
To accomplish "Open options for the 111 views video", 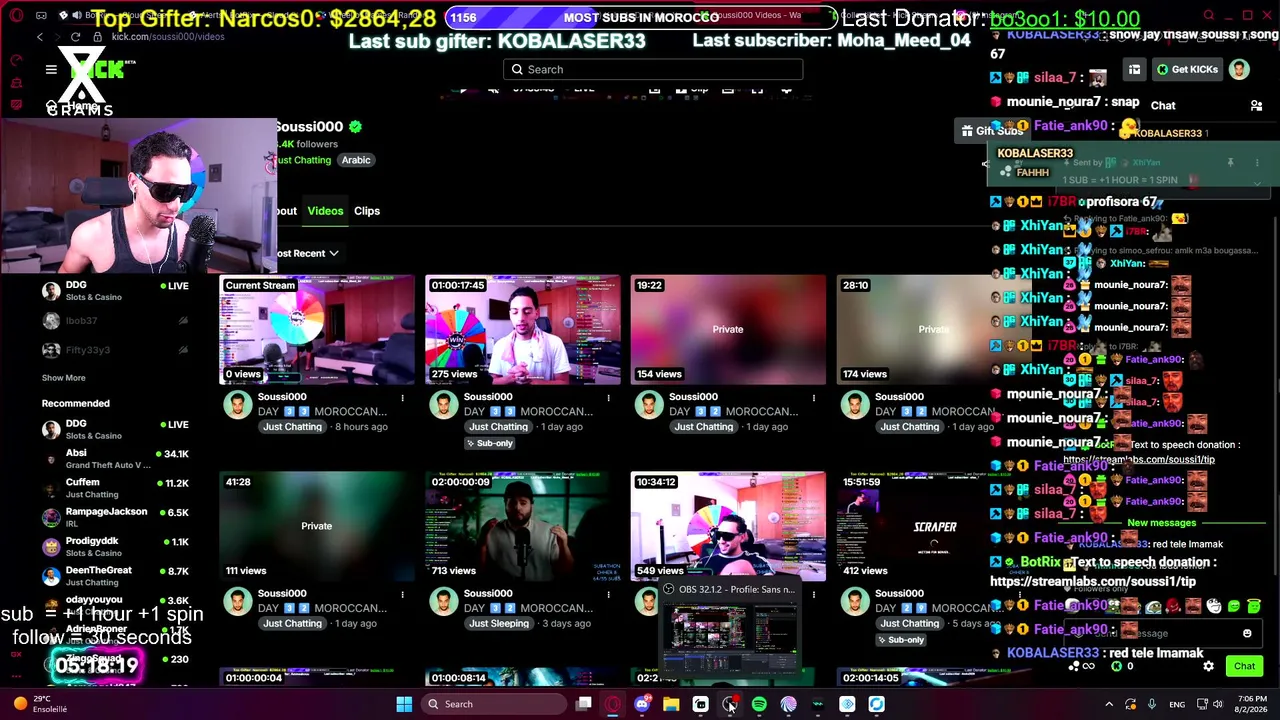I will pos(402,595).
